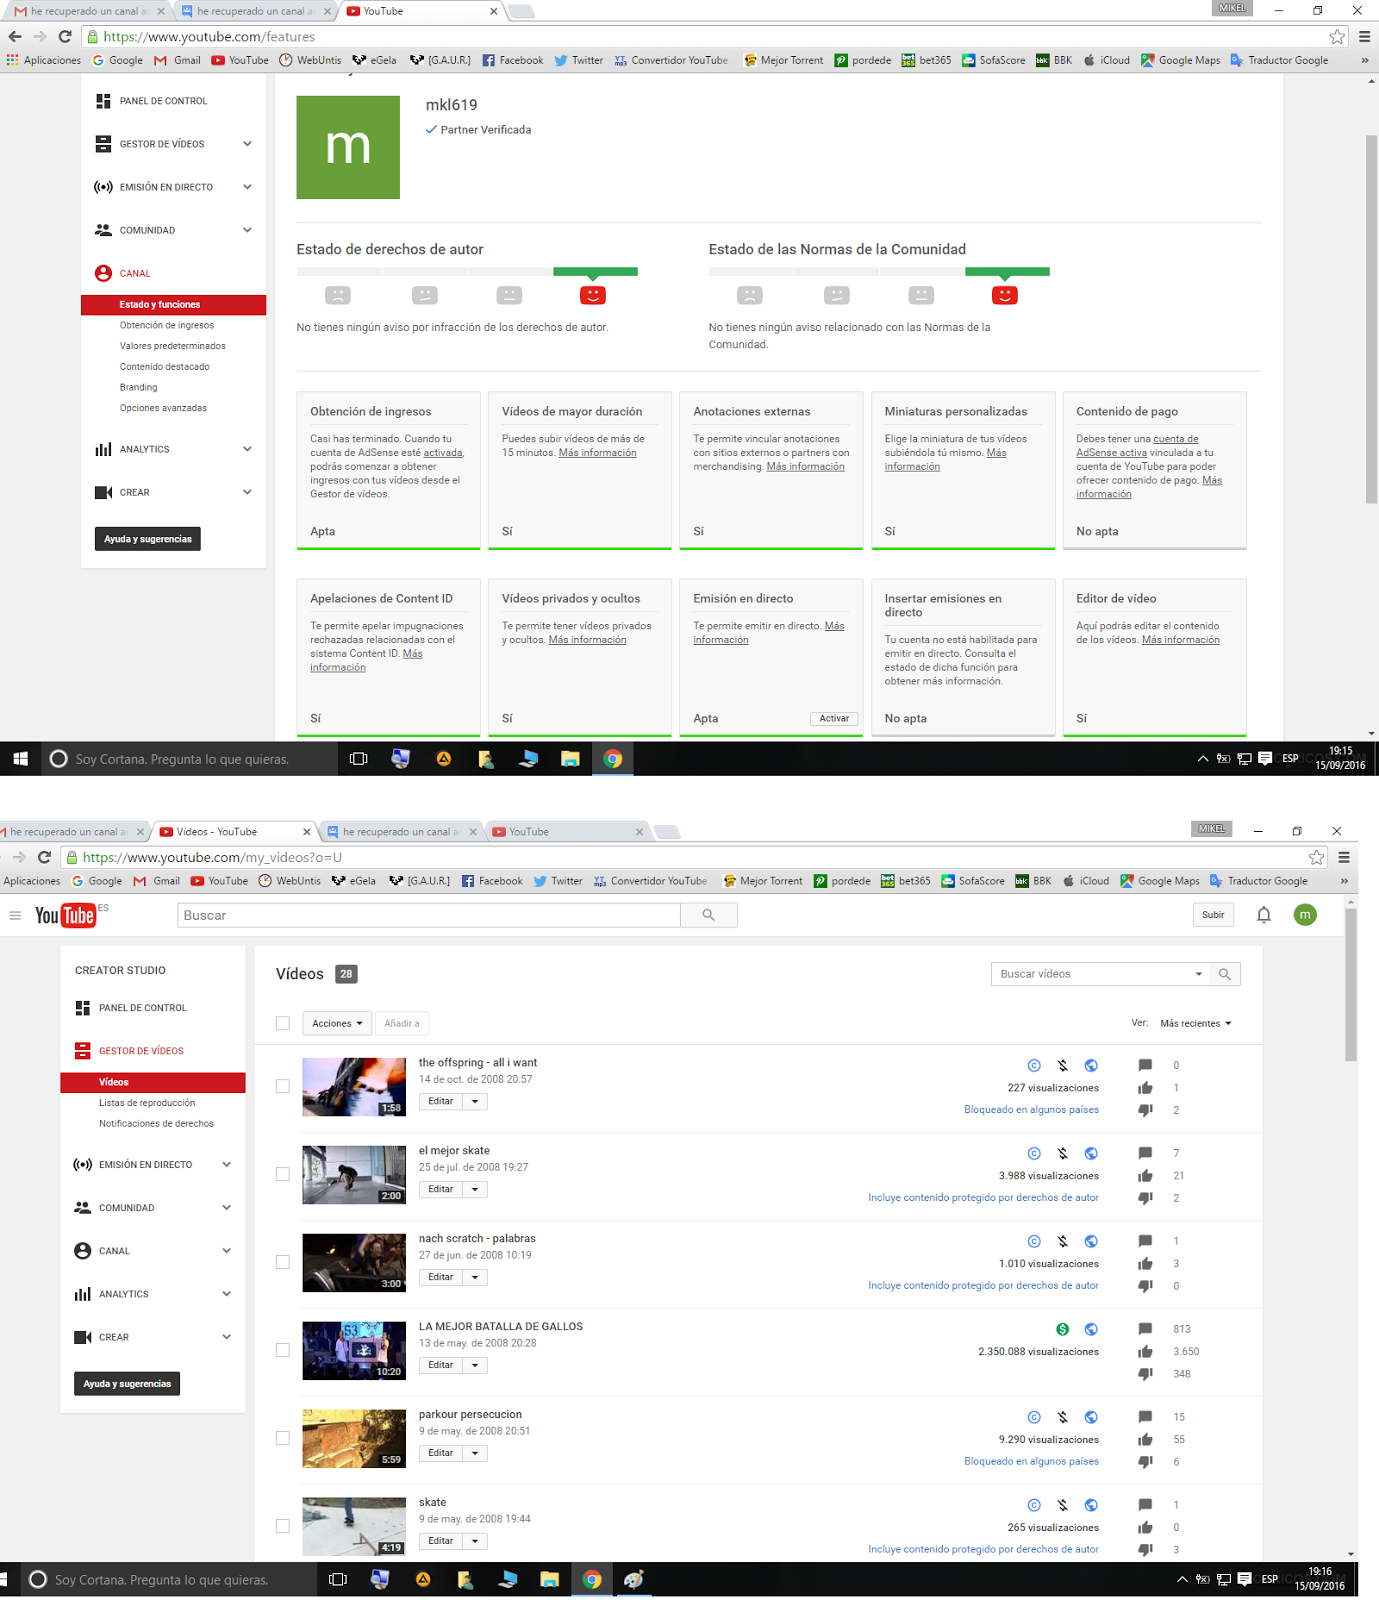Click first sad face on copyright status meter
Viewport: 1379px width, 1600px height.
click(338, 295)
